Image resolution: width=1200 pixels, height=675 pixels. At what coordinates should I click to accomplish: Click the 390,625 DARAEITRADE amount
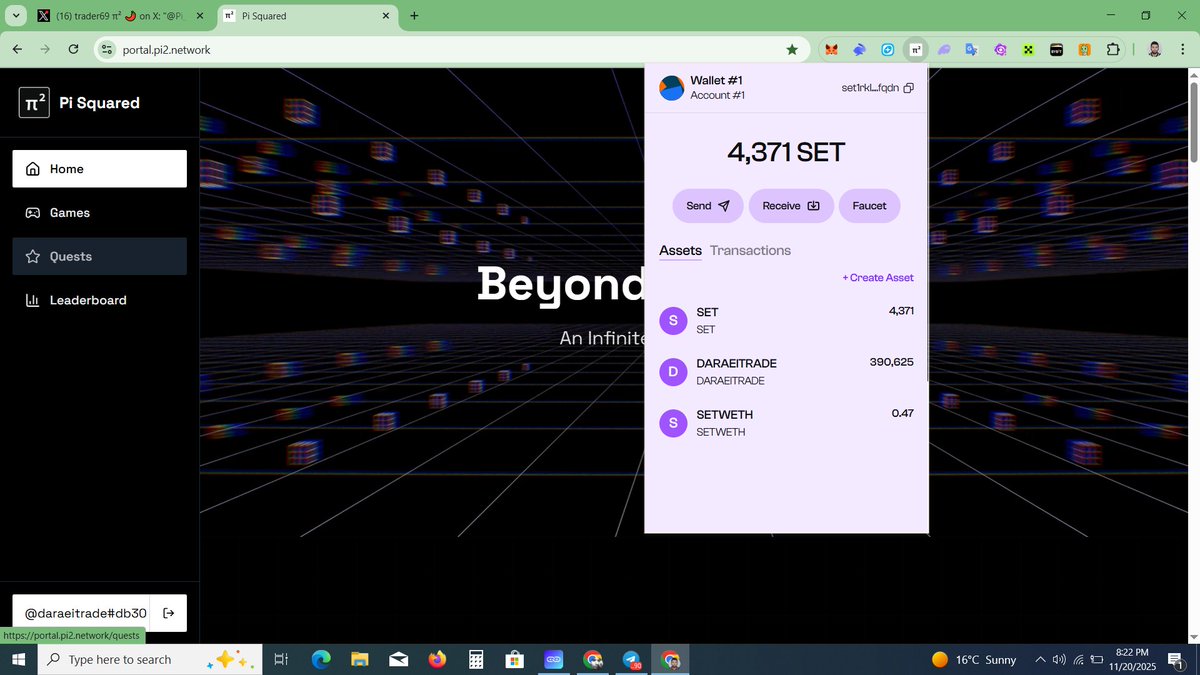(891, 362)
